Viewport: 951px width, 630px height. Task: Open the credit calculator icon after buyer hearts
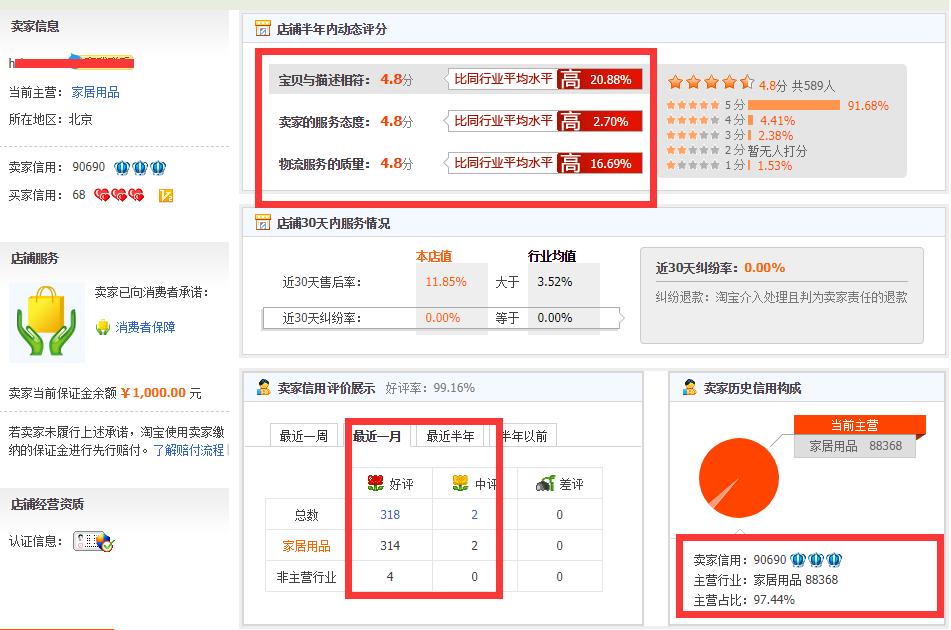point(165,196)
